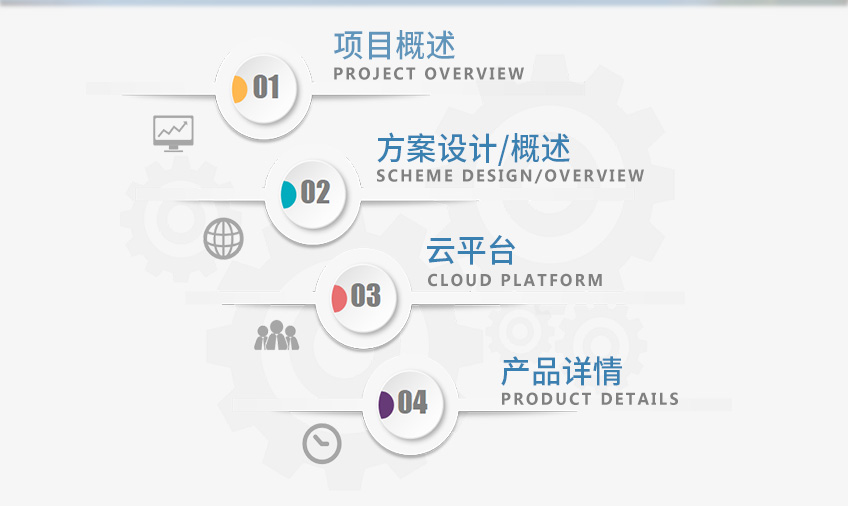Select the 02 circle button
Image resolution: width=848 pixels, height=509 pixels.
click(313, 195)
